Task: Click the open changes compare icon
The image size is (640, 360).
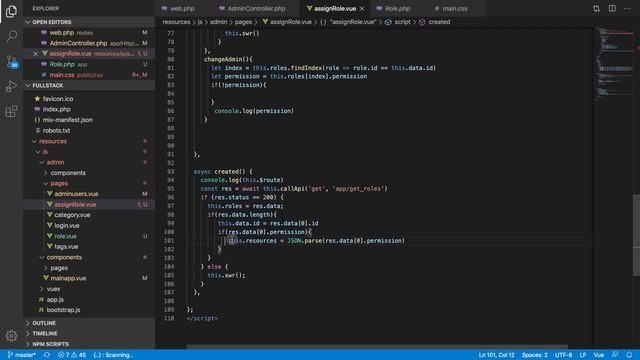Action: coord(596,8)
